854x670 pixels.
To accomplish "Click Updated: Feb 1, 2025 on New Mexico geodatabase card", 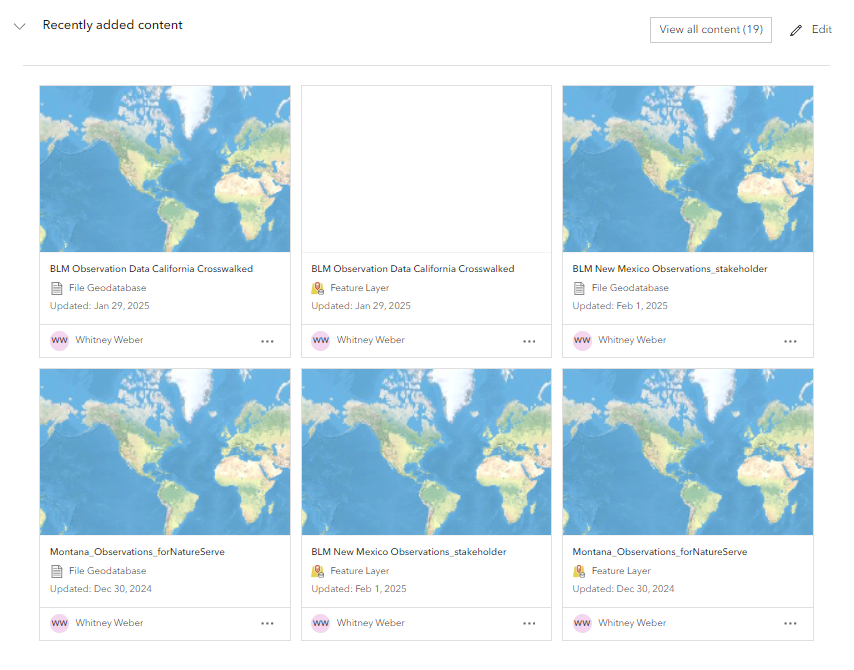I will (x=620, y=306).
